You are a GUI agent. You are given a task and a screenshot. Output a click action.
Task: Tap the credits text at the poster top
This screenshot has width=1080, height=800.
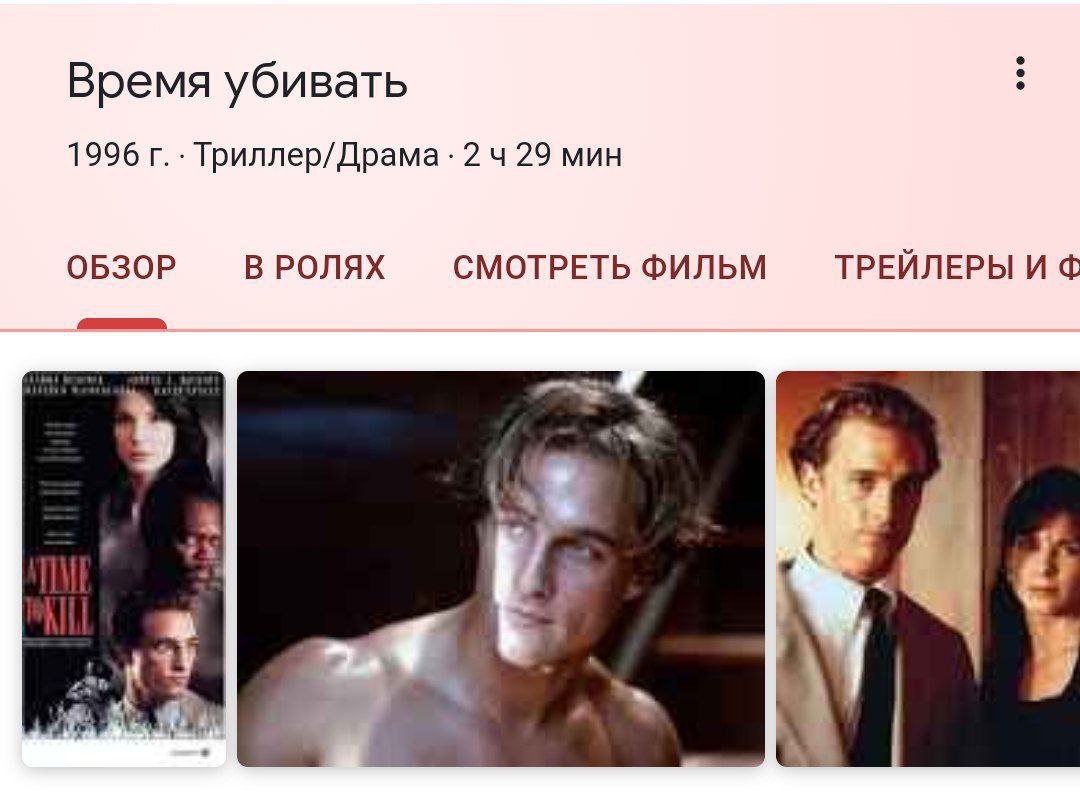pos(123,385)
